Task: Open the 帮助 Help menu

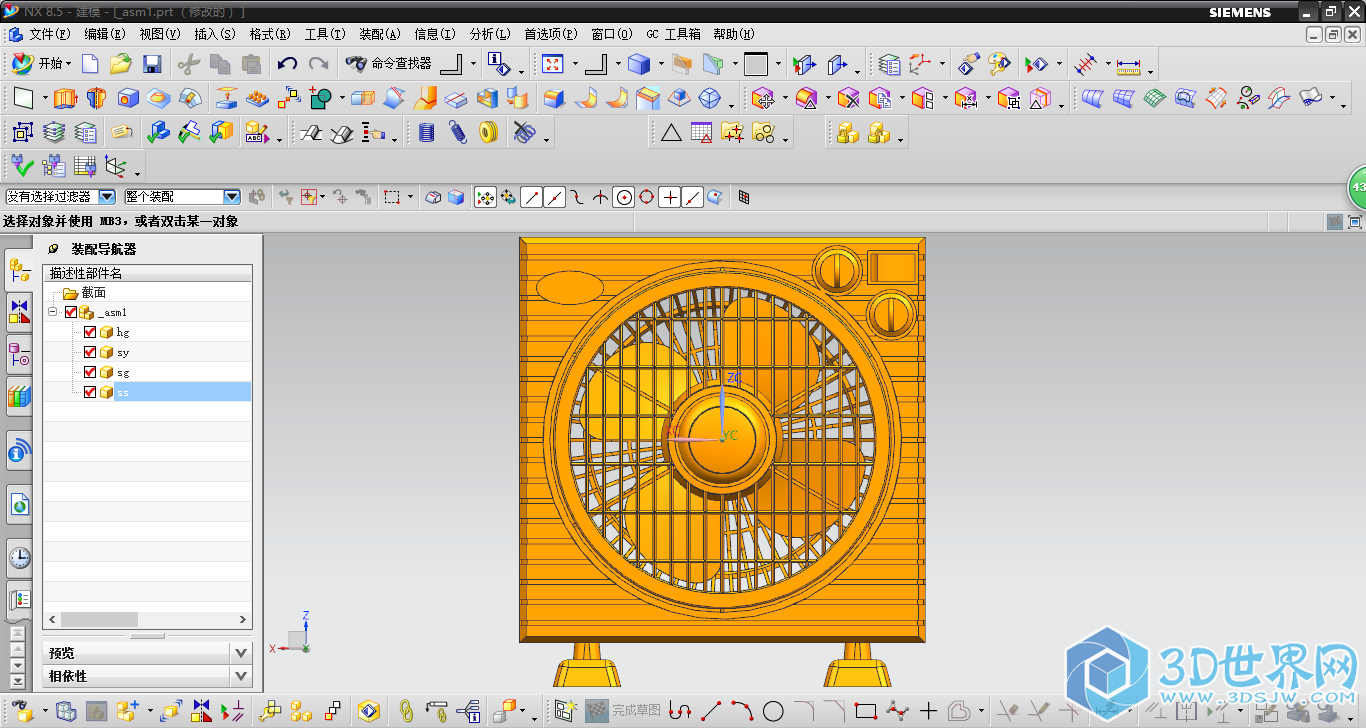Action: pos(733,34)
